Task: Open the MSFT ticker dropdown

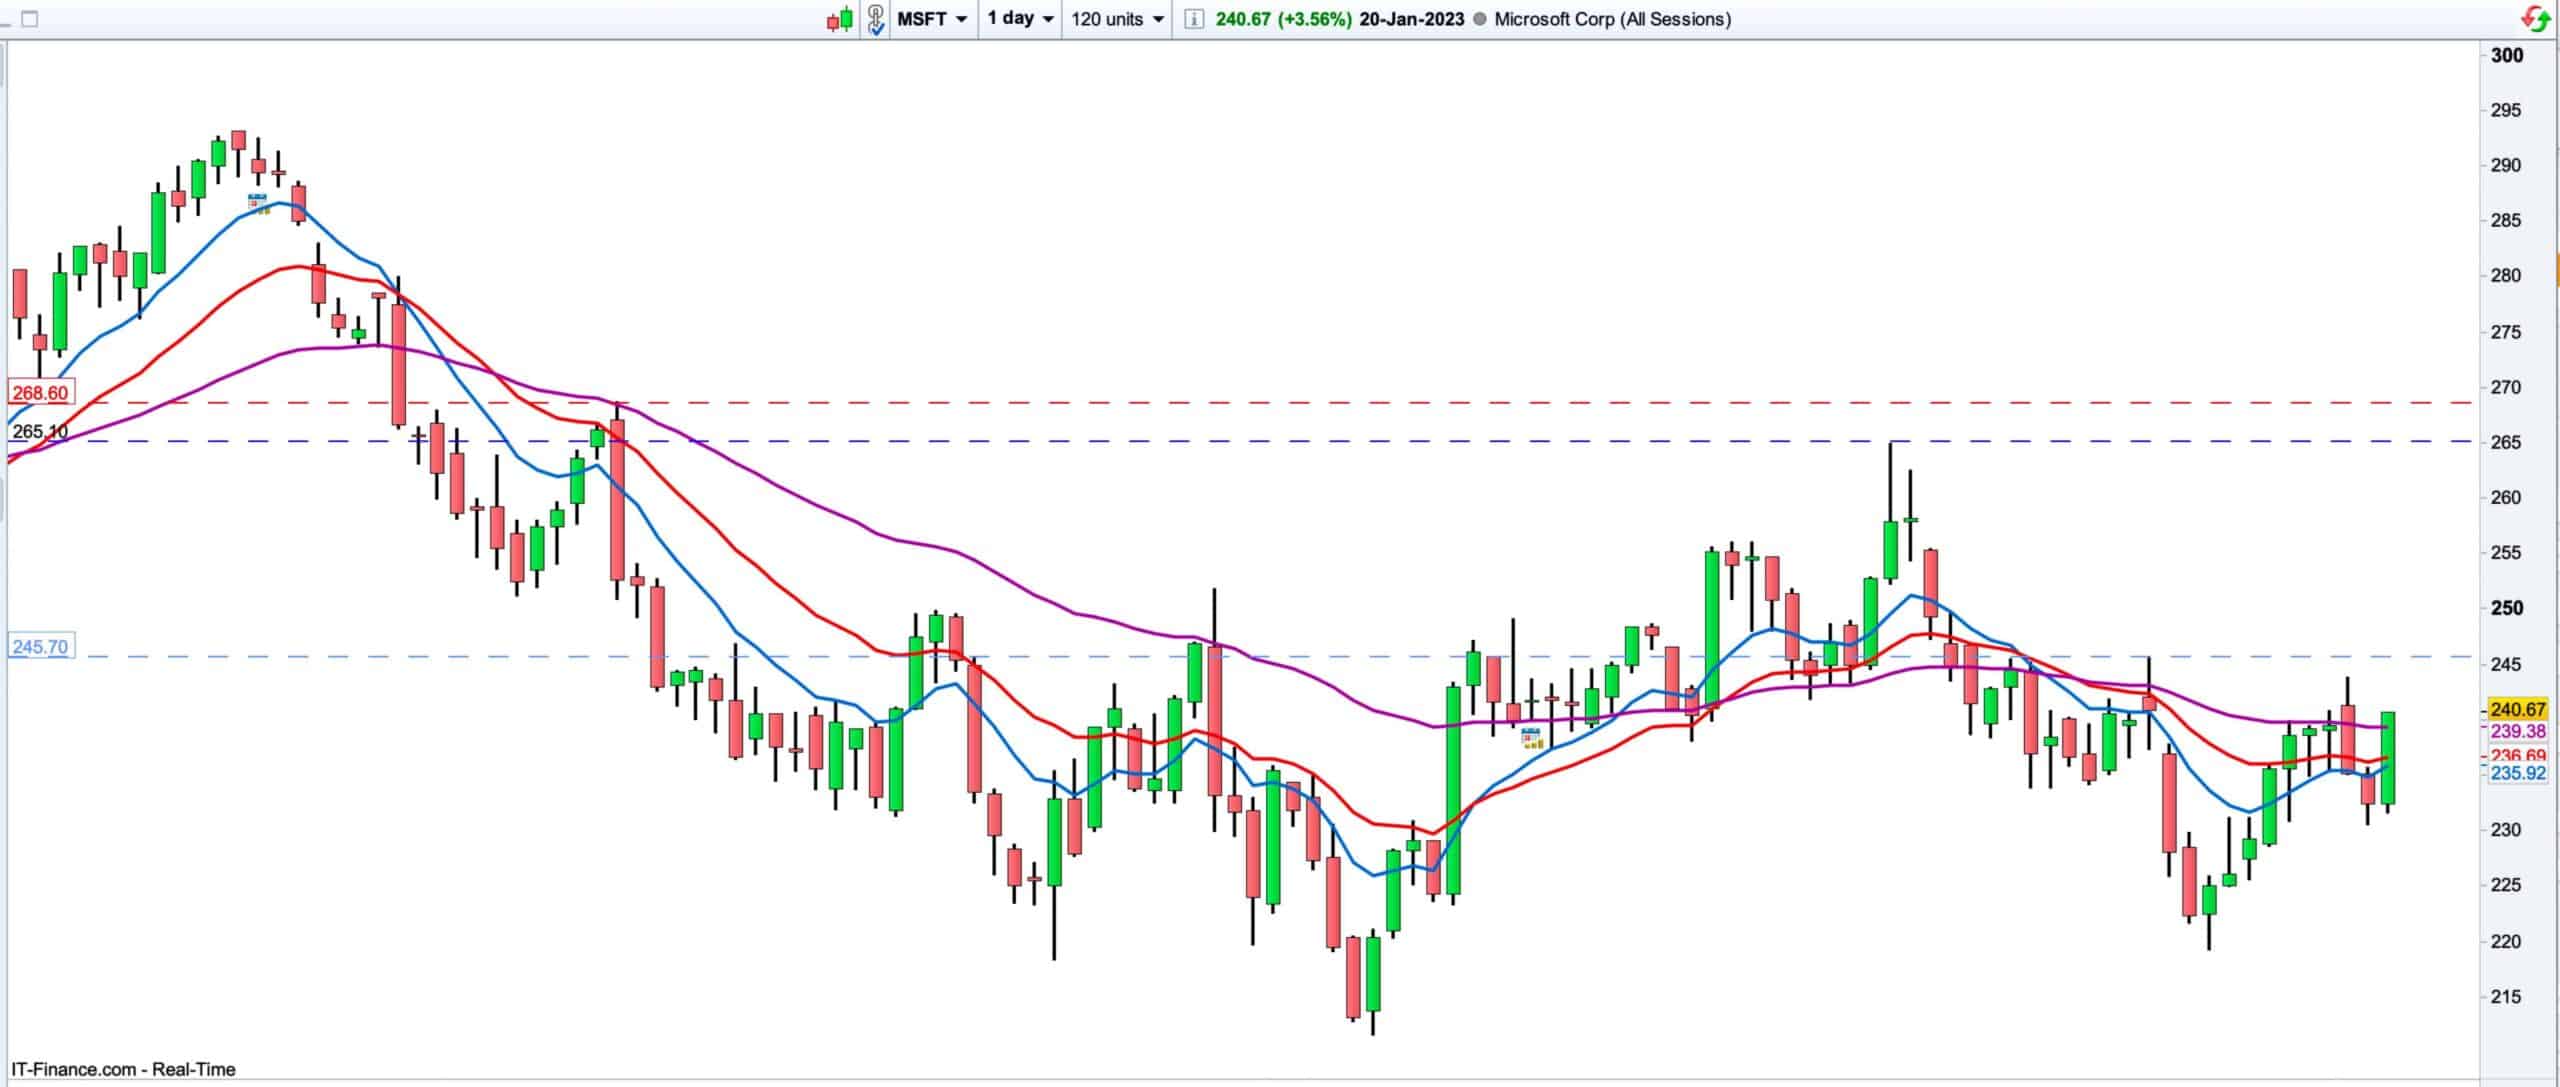Action: 932,19
